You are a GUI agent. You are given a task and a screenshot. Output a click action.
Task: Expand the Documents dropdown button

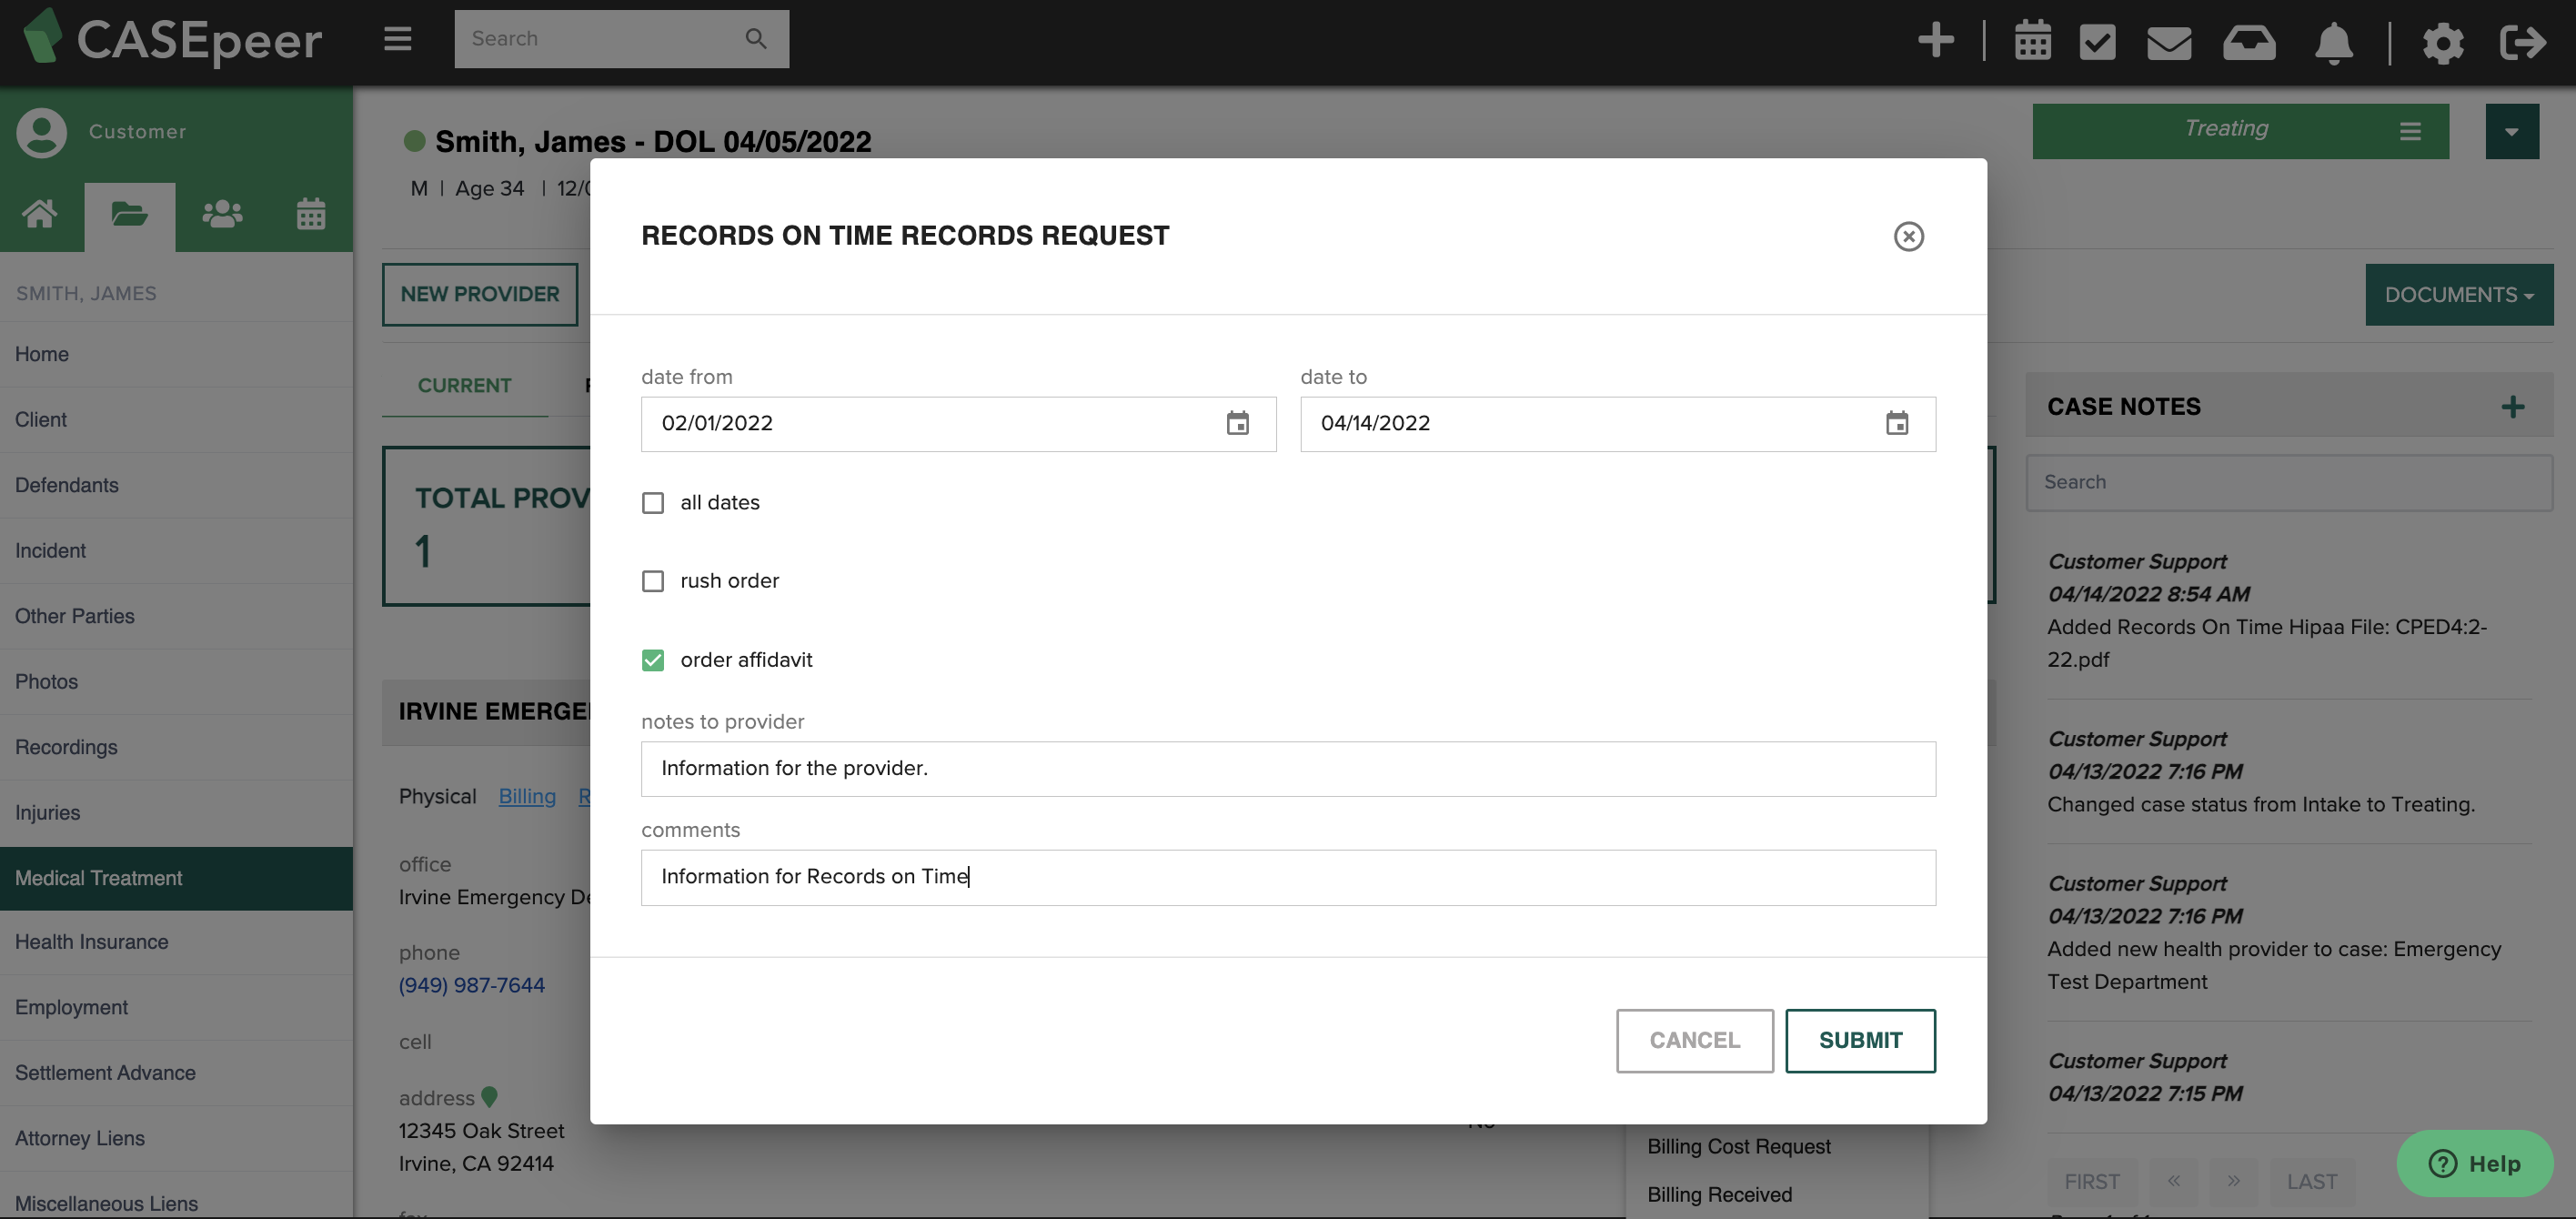point(2458,295)
